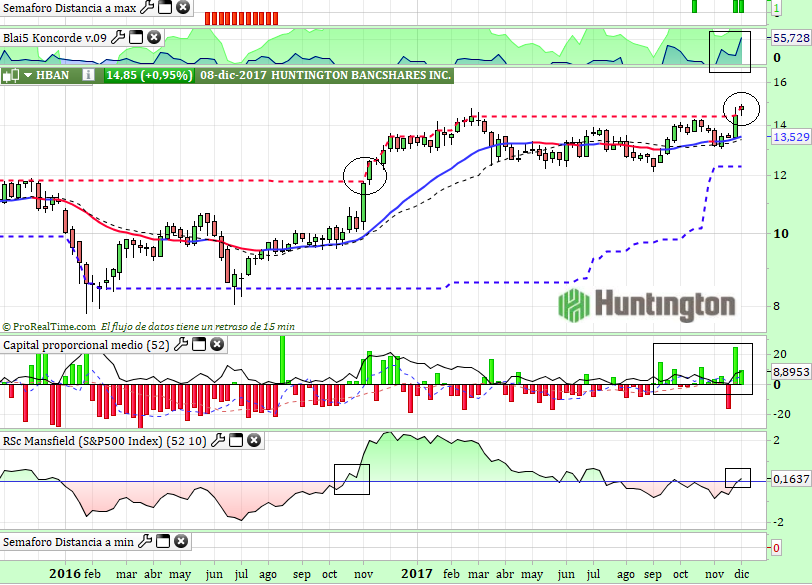Close the Semaforo Distancia a max indicator

coord(183,7)
